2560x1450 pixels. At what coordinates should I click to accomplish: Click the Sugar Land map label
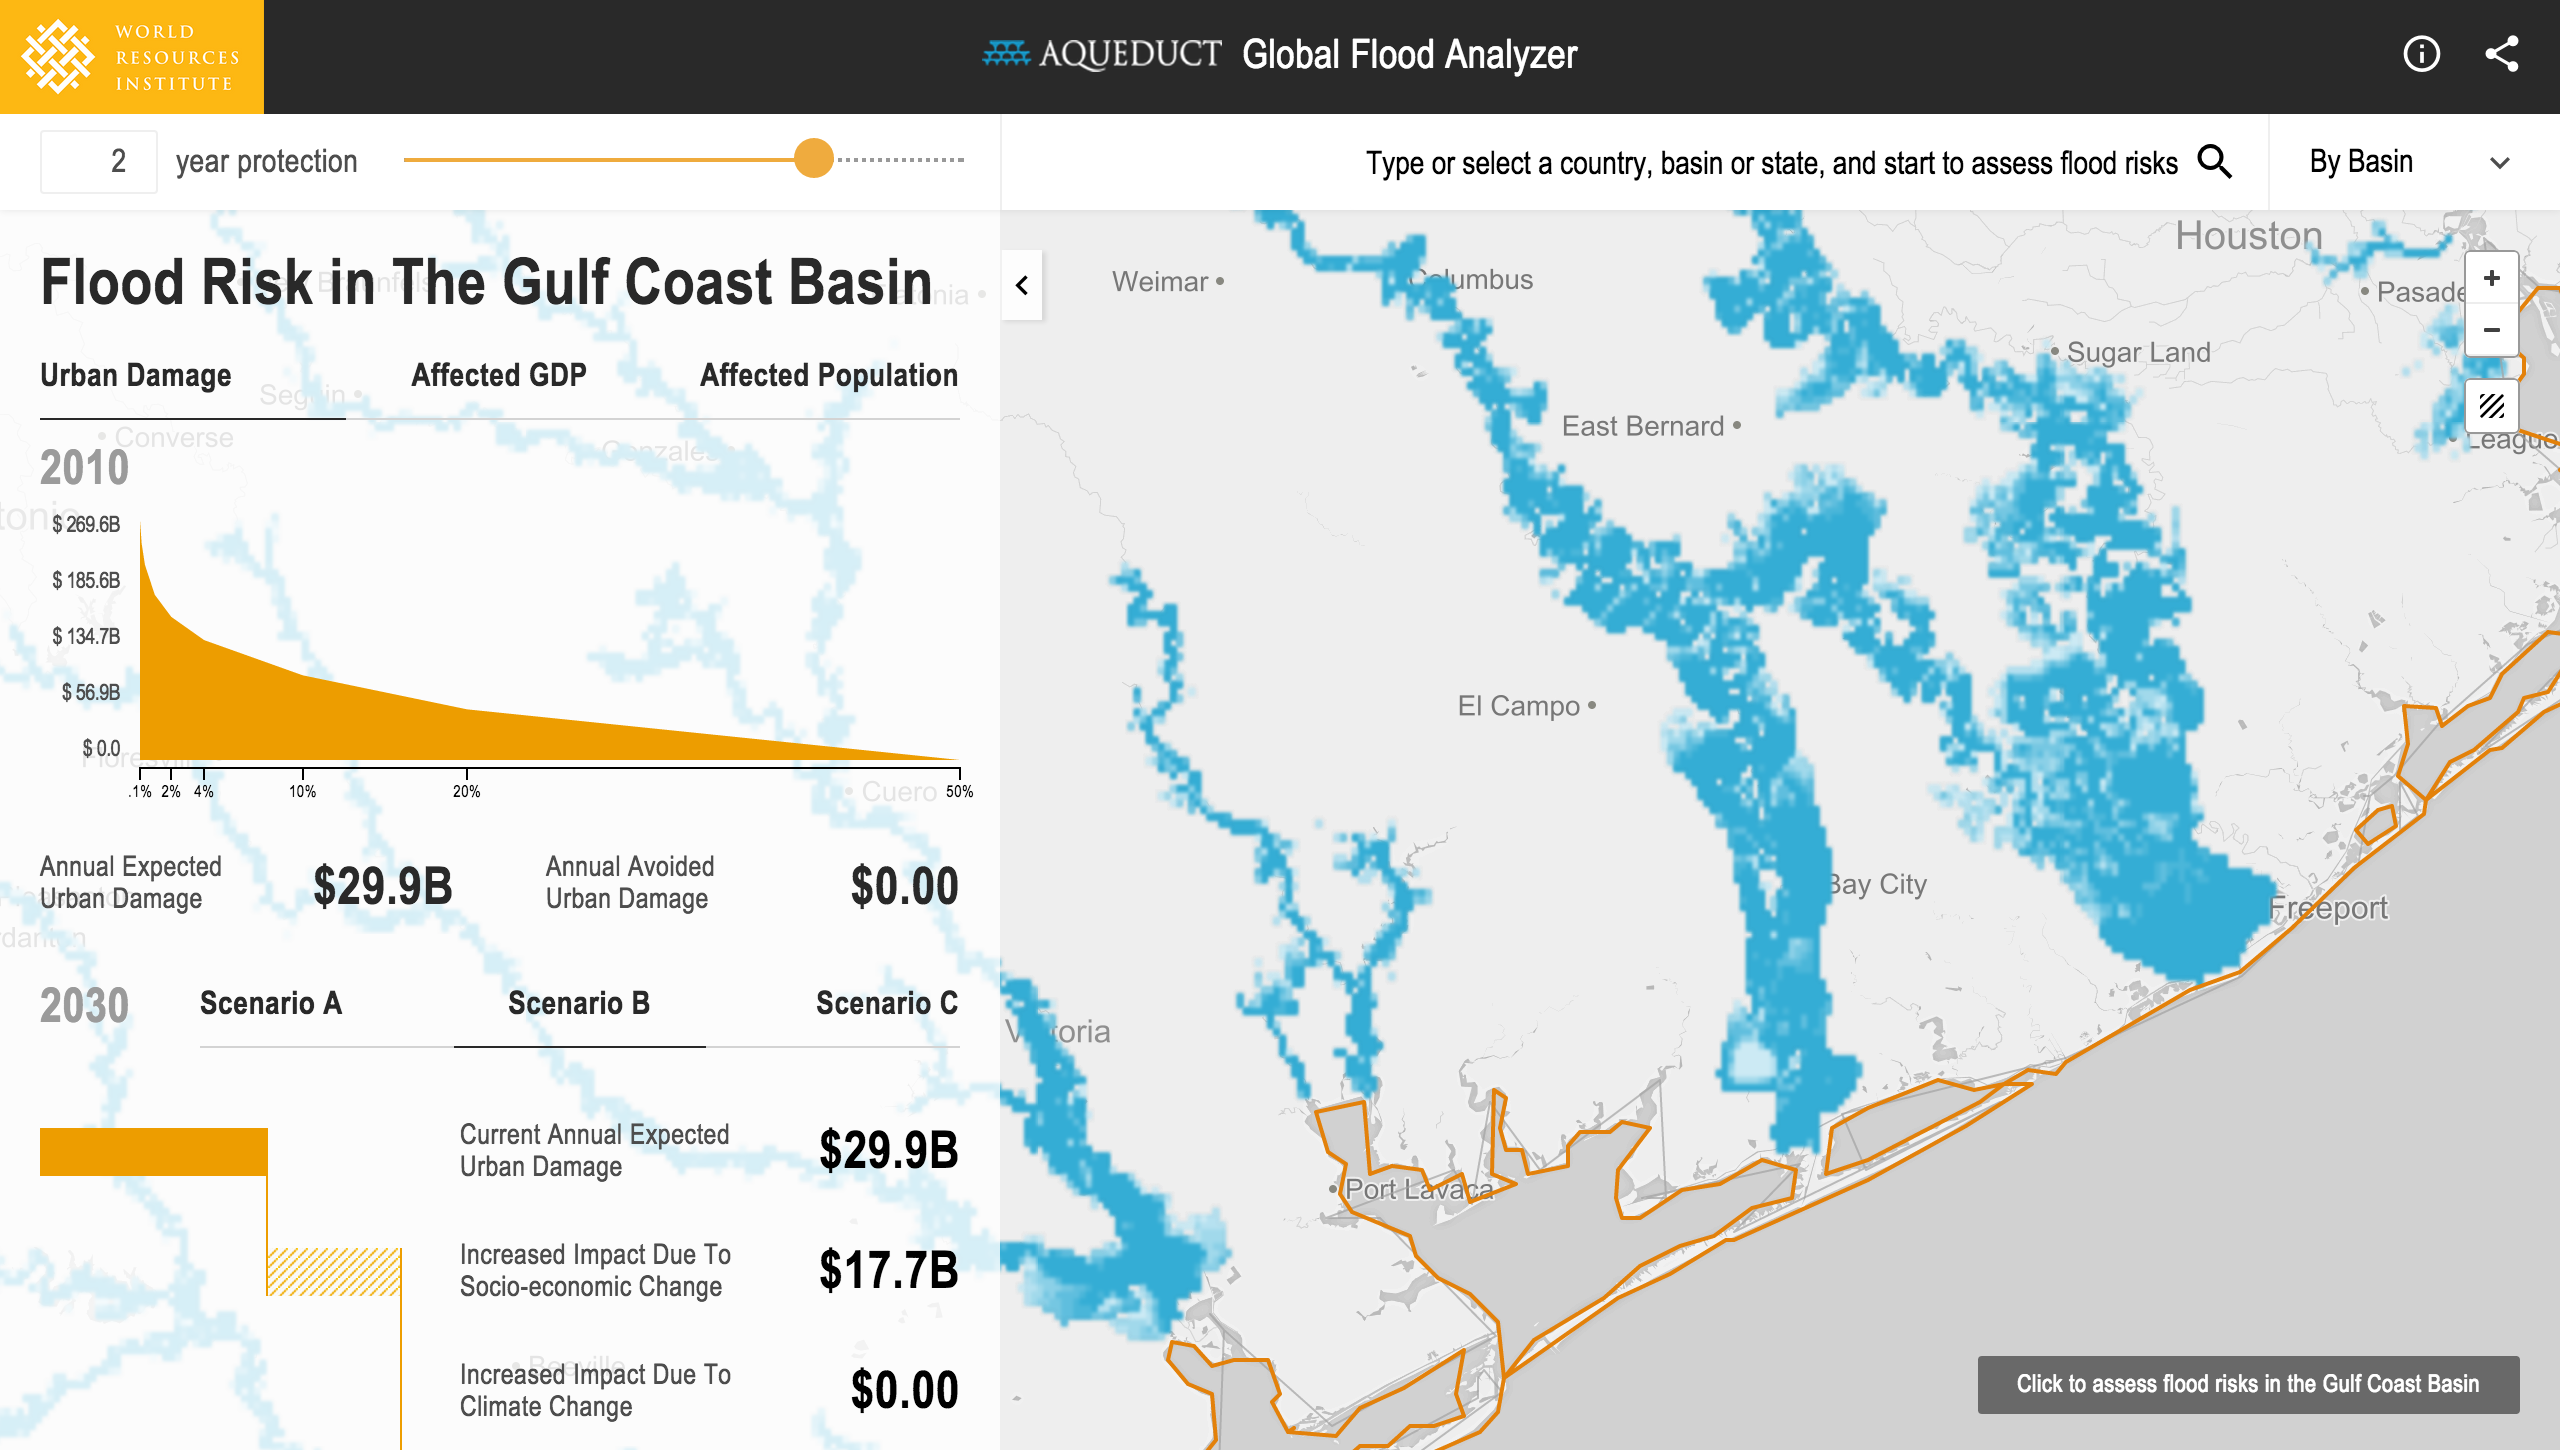[x=2138, y=352]
